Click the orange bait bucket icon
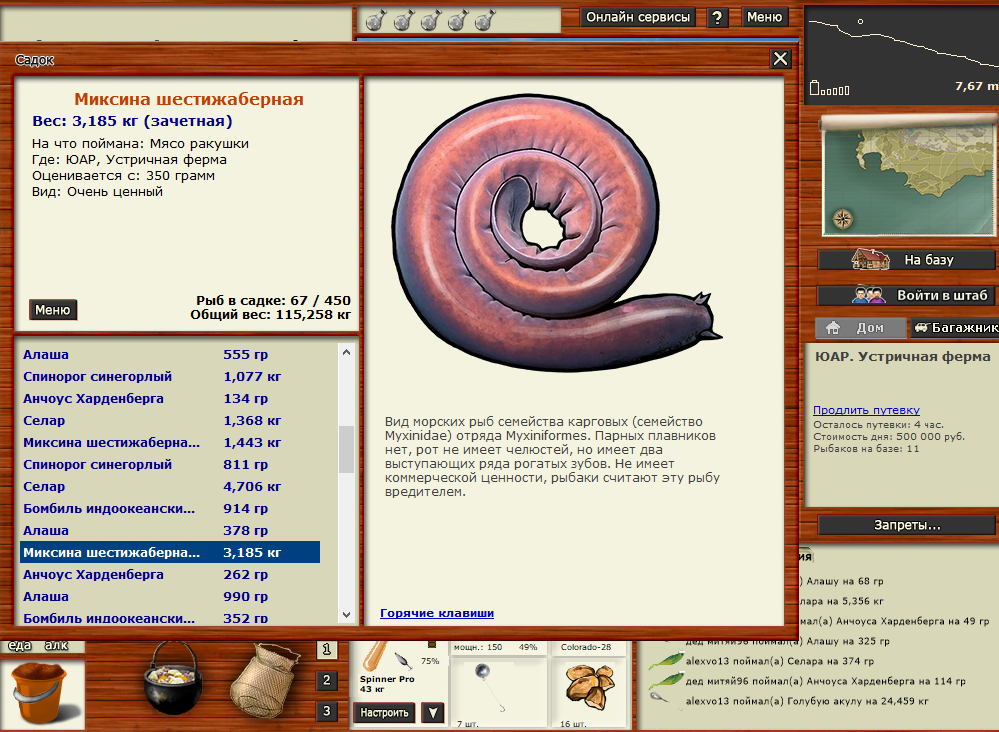Screen dimensions: 999x732 point(38,691)
